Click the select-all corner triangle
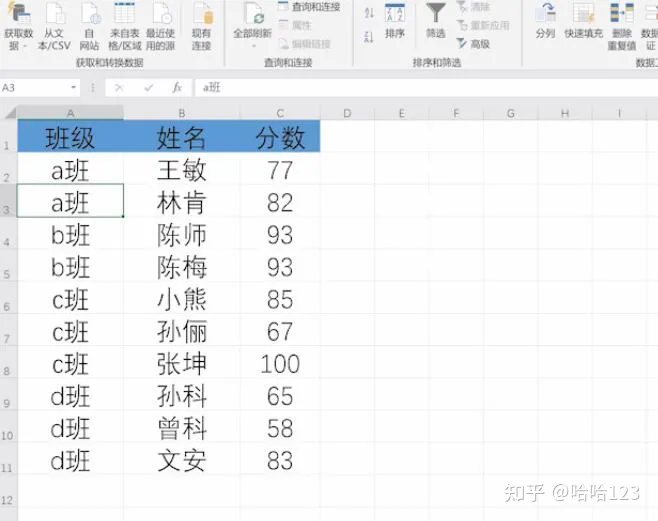 10,113
